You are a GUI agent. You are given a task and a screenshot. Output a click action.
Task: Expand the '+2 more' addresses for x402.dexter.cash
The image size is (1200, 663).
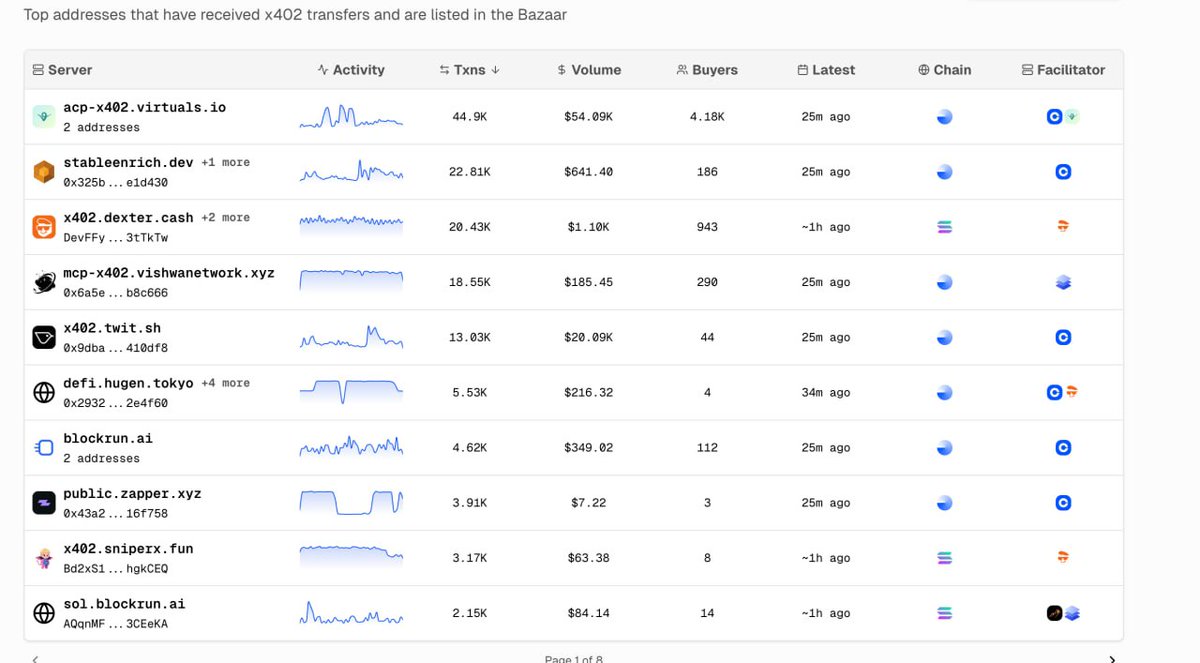pos(226,217)
